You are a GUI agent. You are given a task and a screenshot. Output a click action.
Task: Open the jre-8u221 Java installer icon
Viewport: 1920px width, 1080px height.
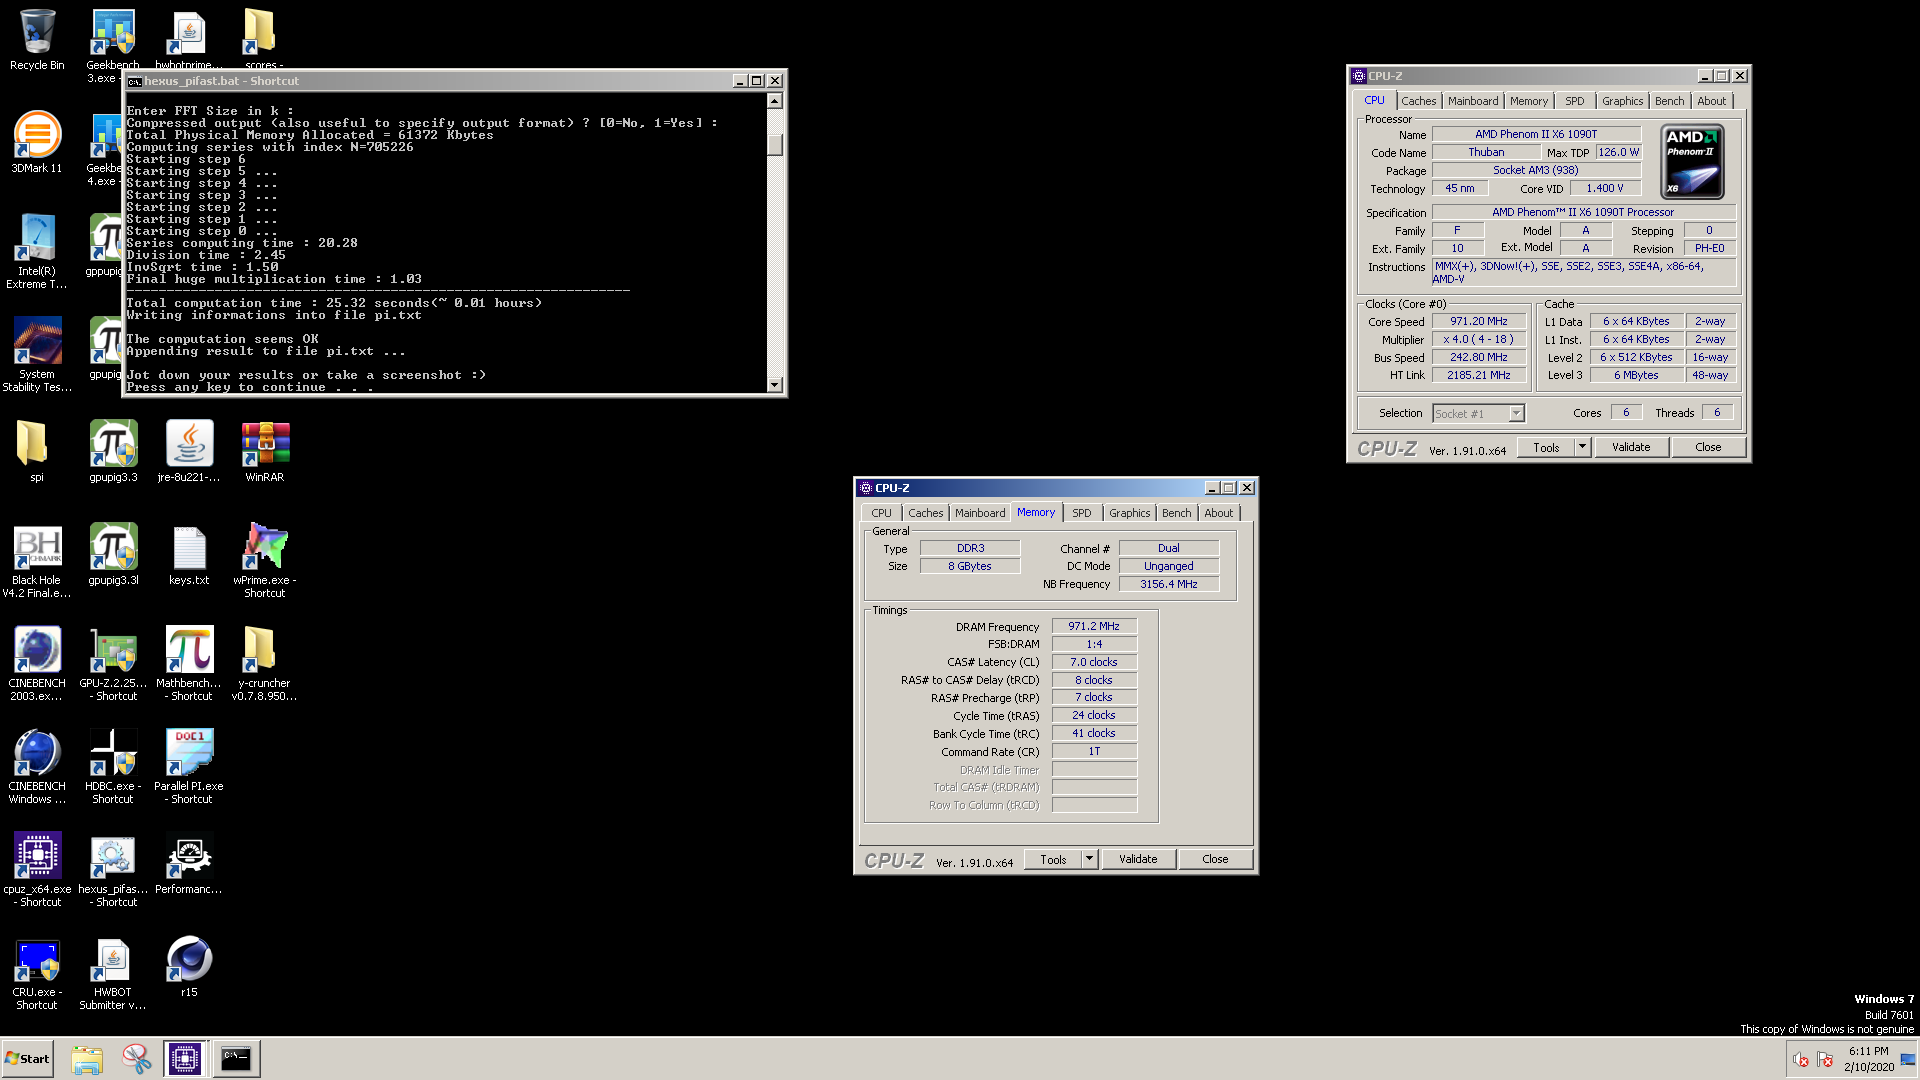(189, 452)
